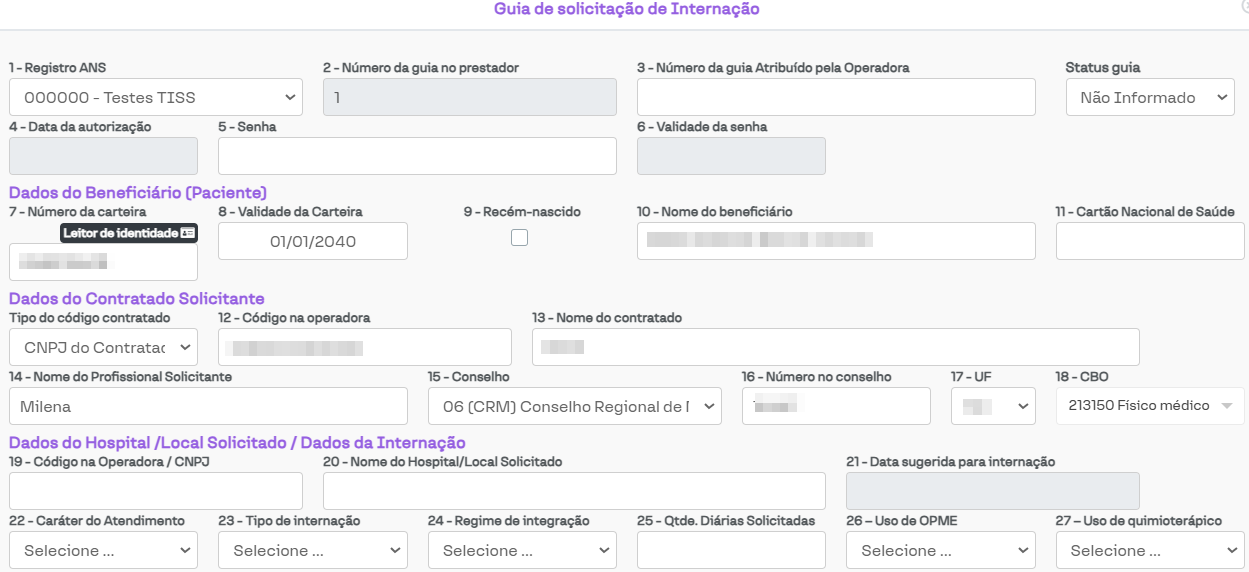The image size is (1249, 572).
Task: Focus the Nome do Hospital/Local Solicitado field
Action: (574, 491)
